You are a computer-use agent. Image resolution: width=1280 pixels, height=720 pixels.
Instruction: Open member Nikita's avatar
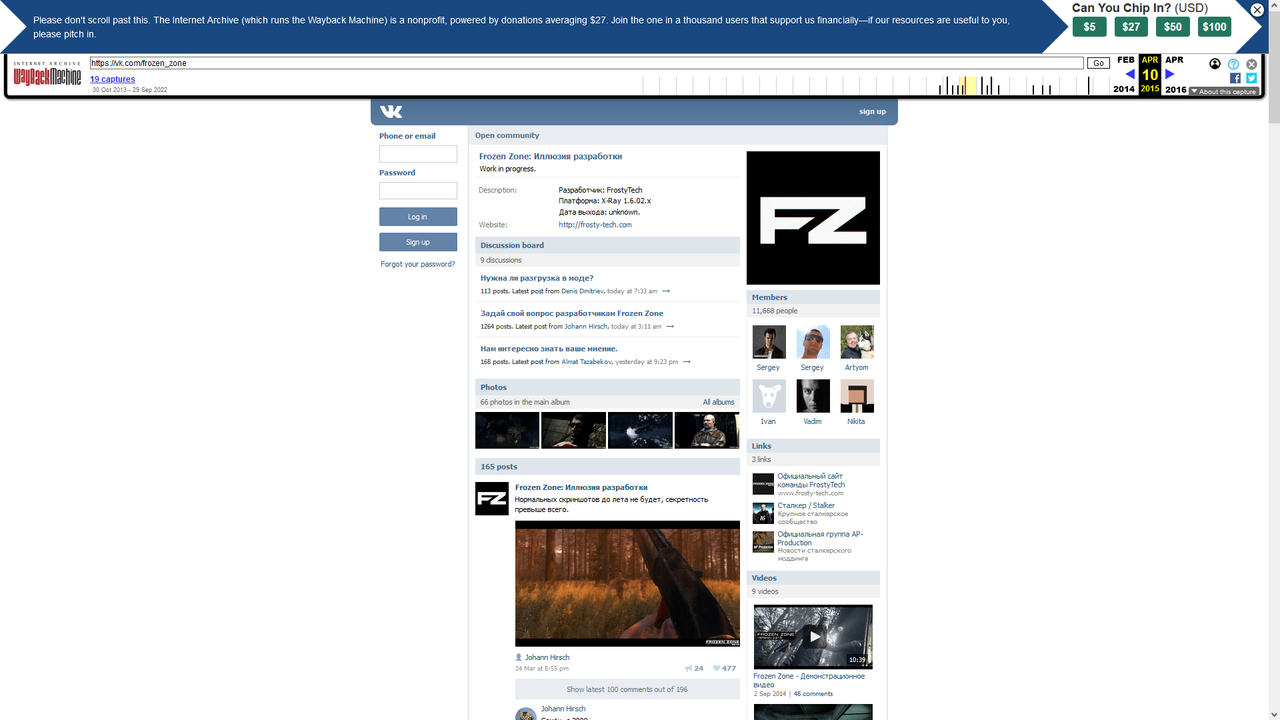[x=857, y=396]
